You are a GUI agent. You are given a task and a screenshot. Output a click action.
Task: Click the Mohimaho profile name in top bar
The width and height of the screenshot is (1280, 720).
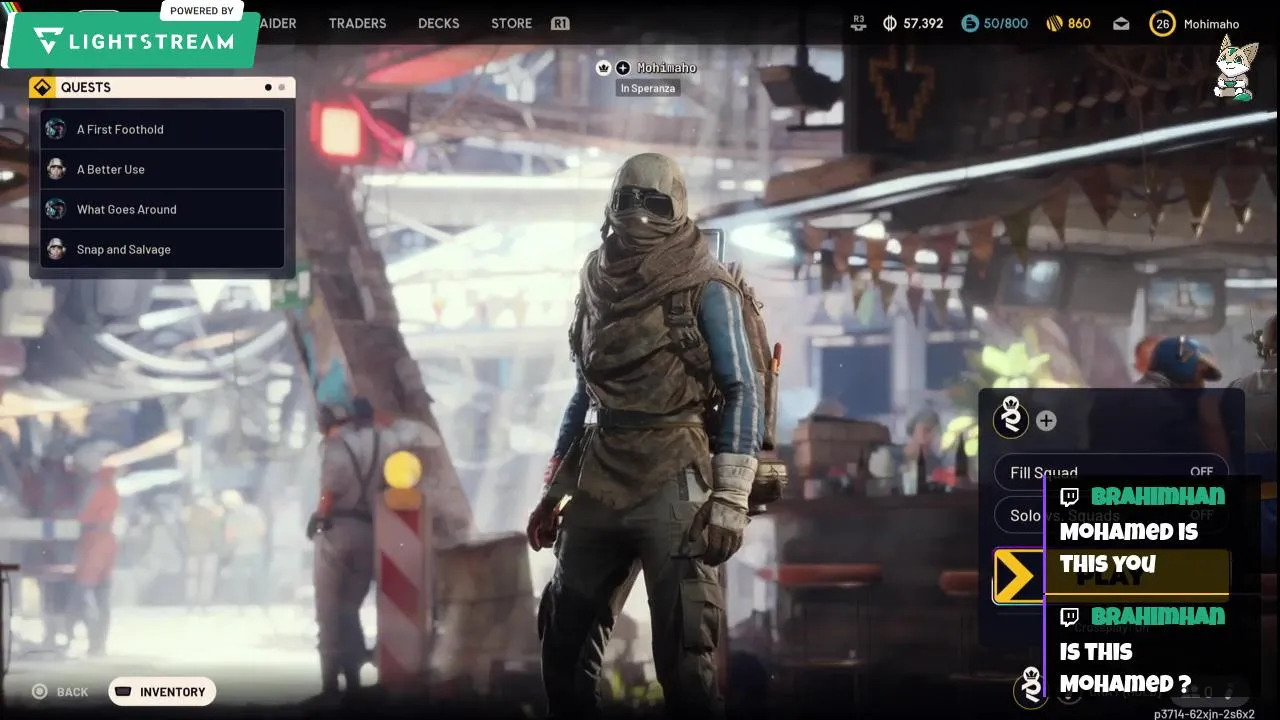click(1211, 24)
